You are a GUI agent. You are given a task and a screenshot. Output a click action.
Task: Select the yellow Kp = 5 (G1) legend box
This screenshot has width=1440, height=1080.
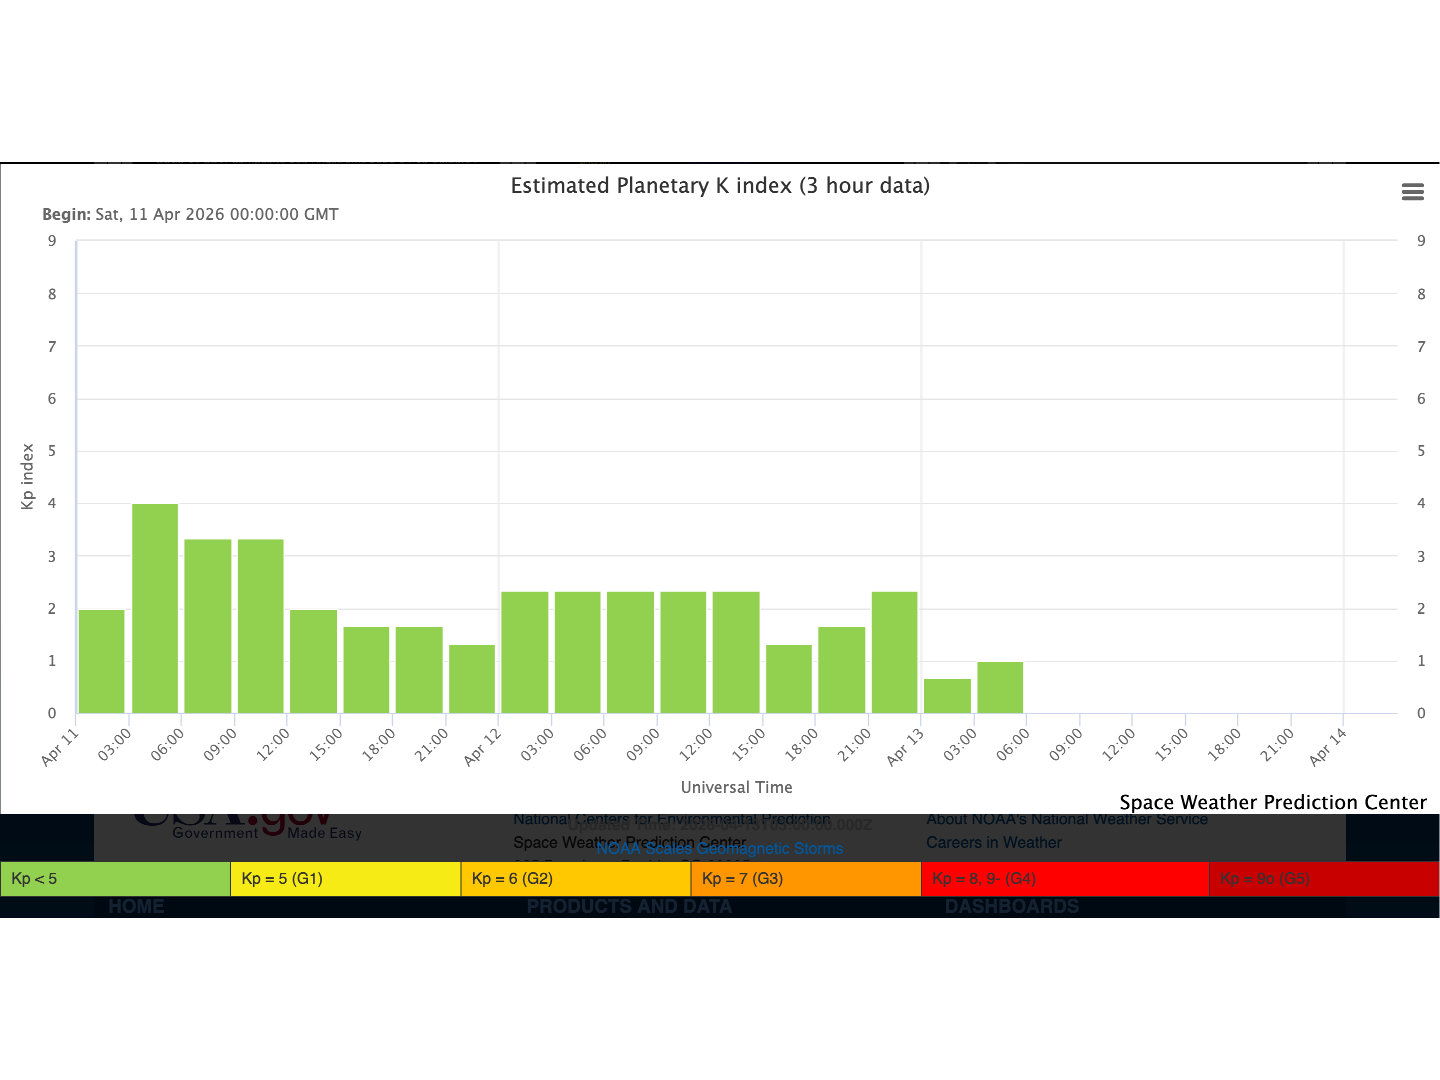click(x=345, y=879)
